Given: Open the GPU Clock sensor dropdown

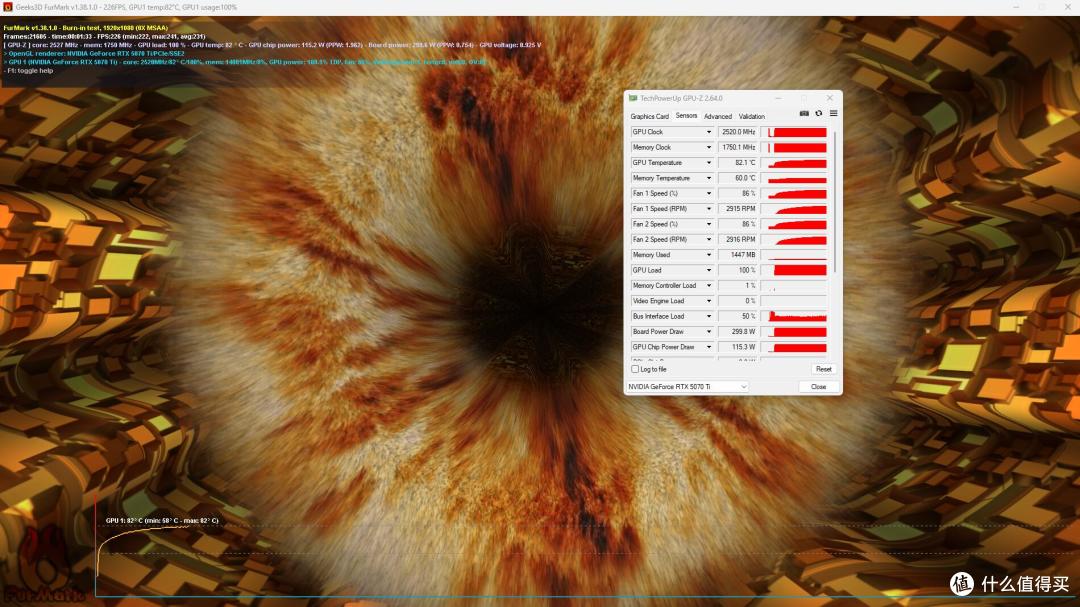Looking at the screenshot, I should point(709,132).
